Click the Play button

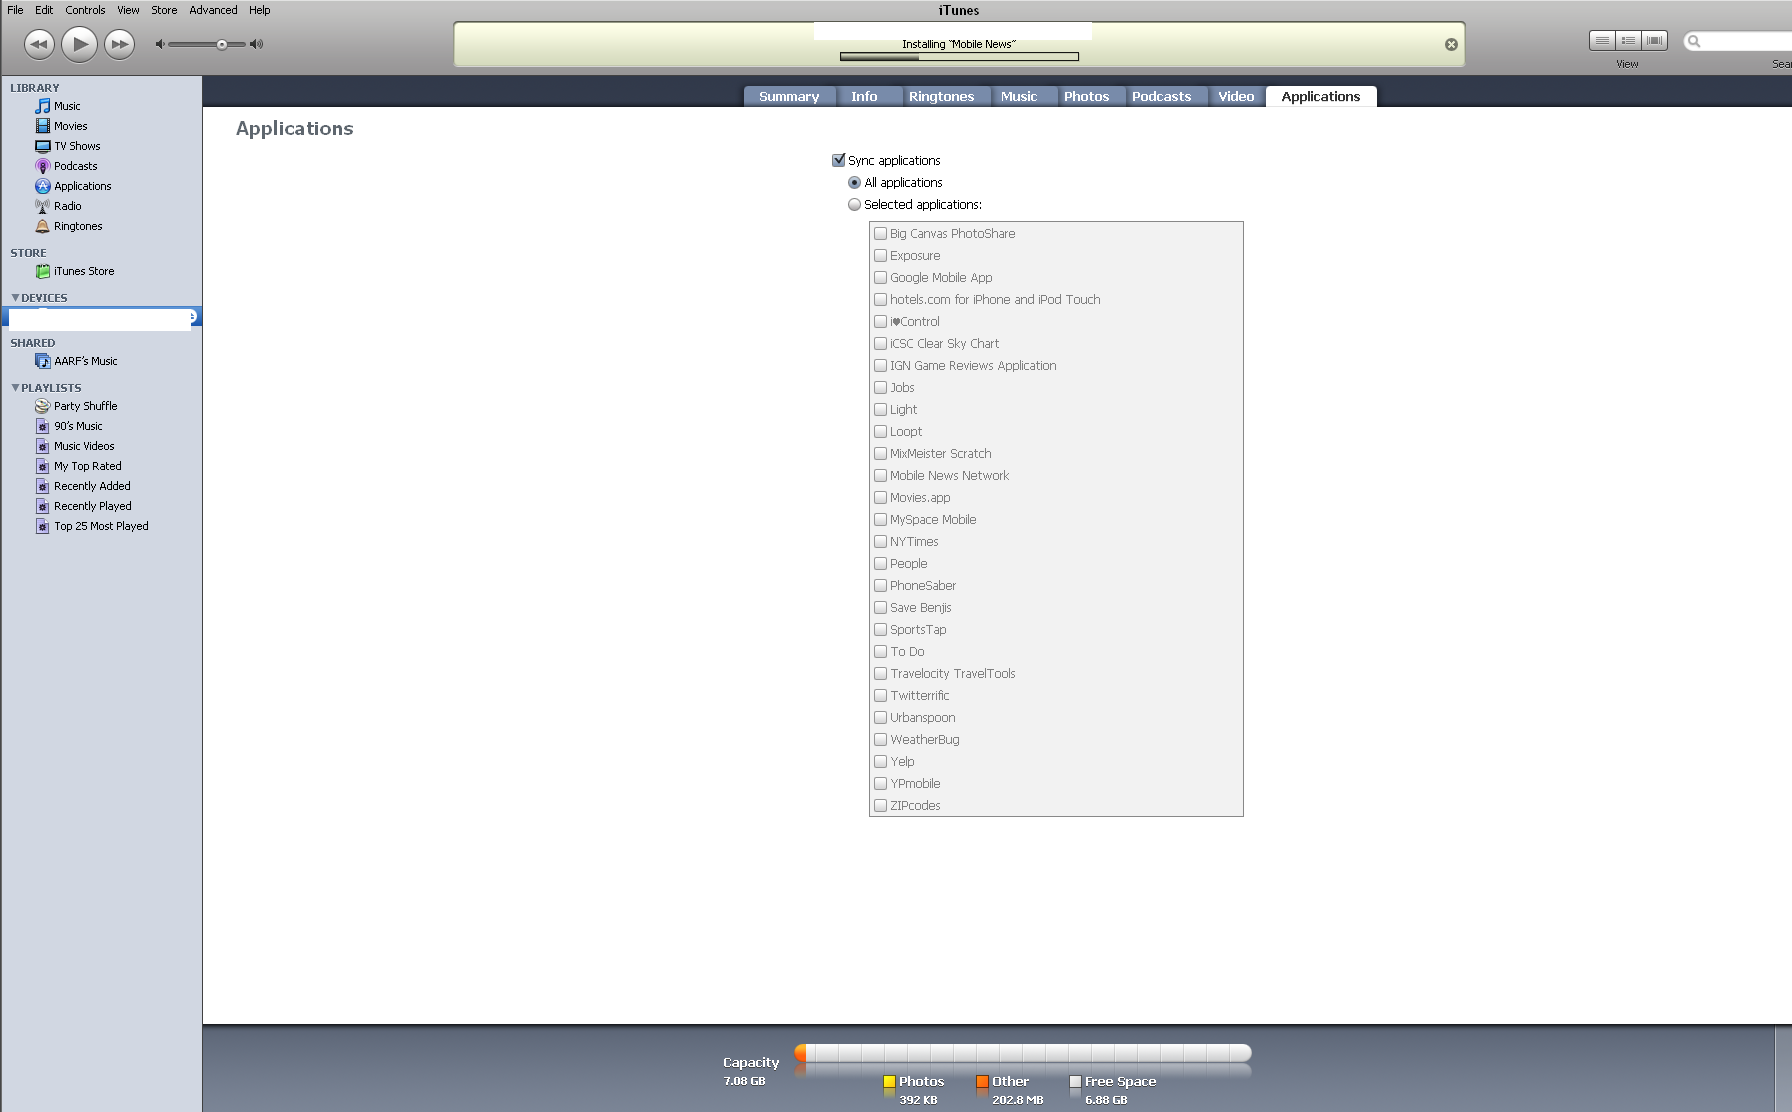tap(79, 44)
